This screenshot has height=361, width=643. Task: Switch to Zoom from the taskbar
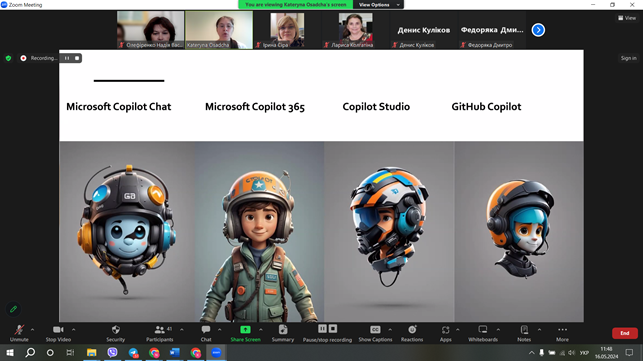[216, 352]
